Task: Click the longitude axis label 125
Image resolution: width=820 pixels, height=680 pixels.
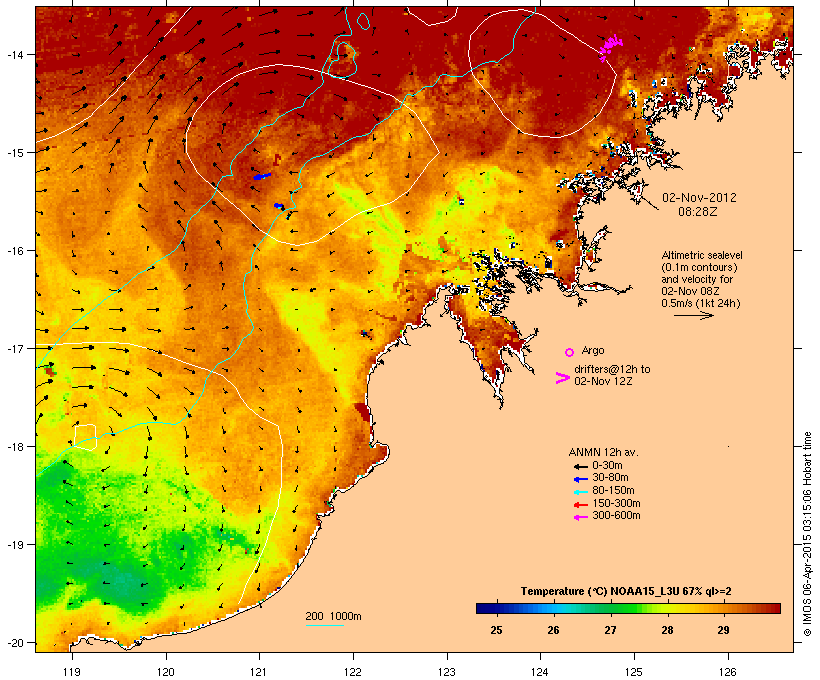Action: tap(634, 672)
